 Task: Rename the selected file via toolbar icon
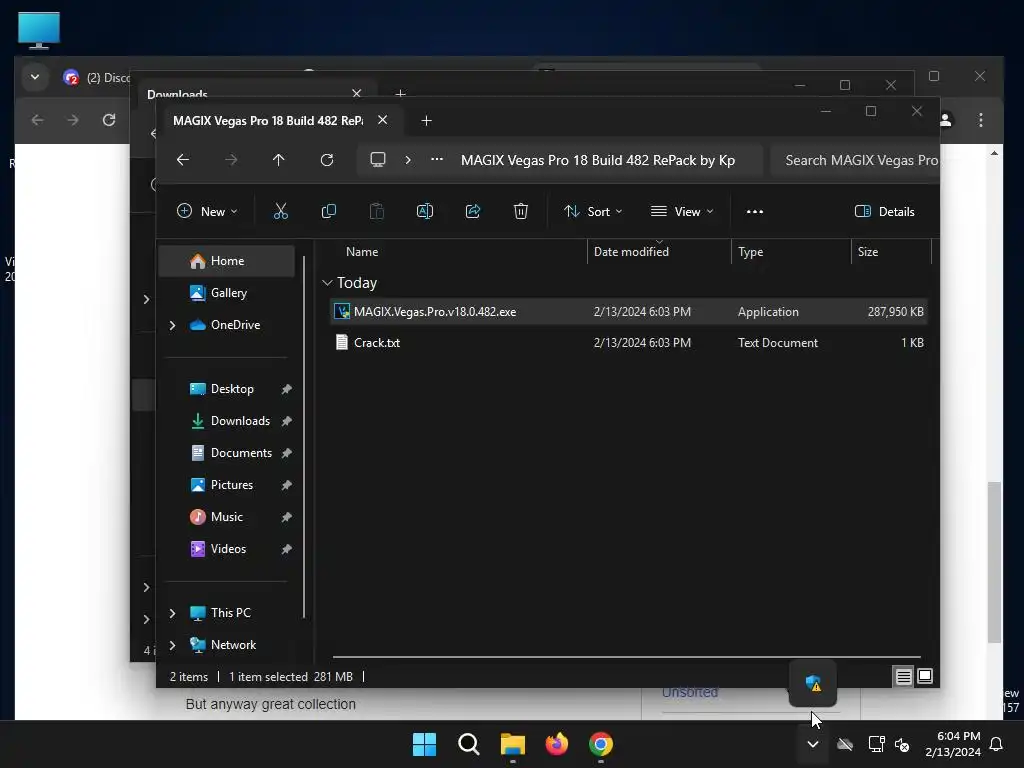[x=424, y=212]
